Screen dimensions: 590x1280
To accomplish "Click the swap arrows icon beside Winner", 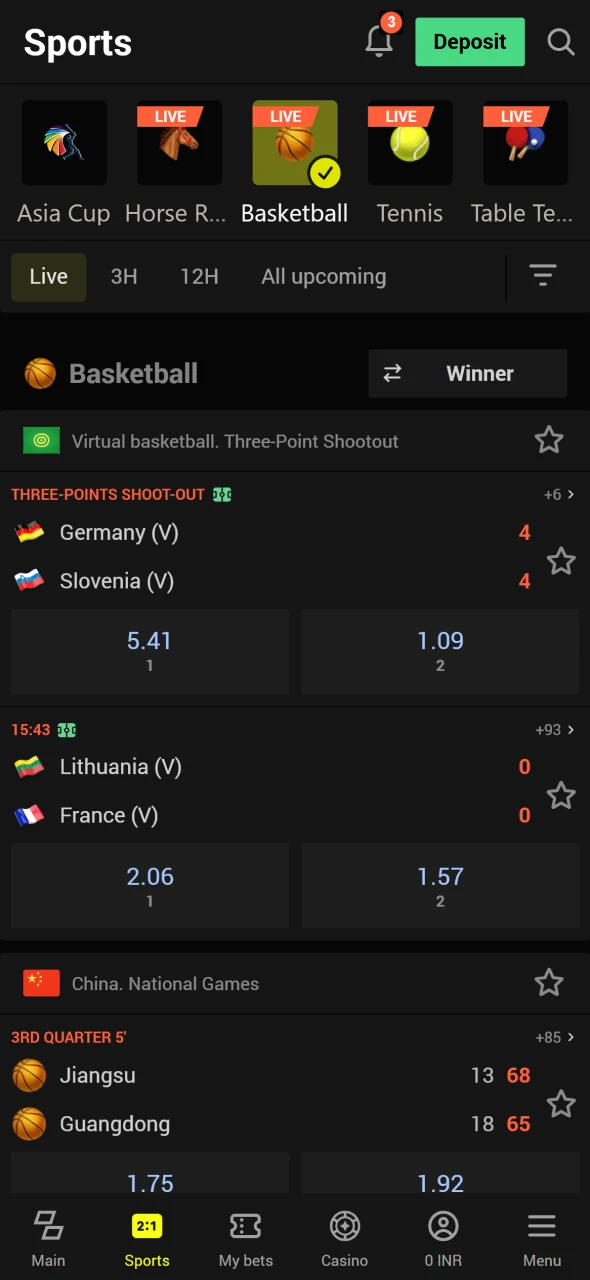I will coord(392,373).
